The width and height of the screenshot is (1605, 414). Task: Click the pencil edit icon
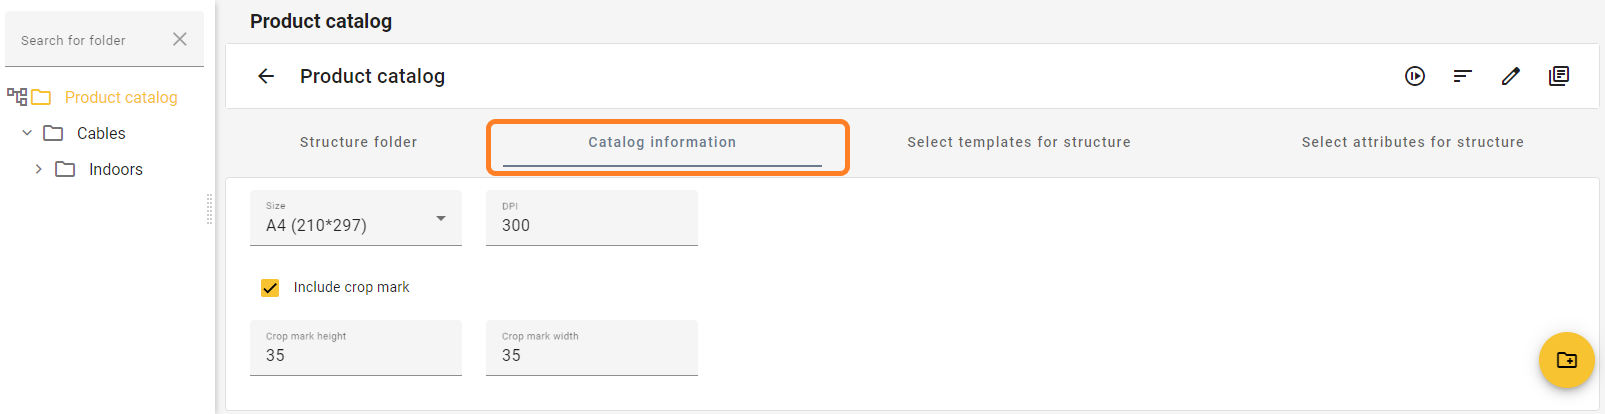pyautogui.click(x=1511, y=76)
